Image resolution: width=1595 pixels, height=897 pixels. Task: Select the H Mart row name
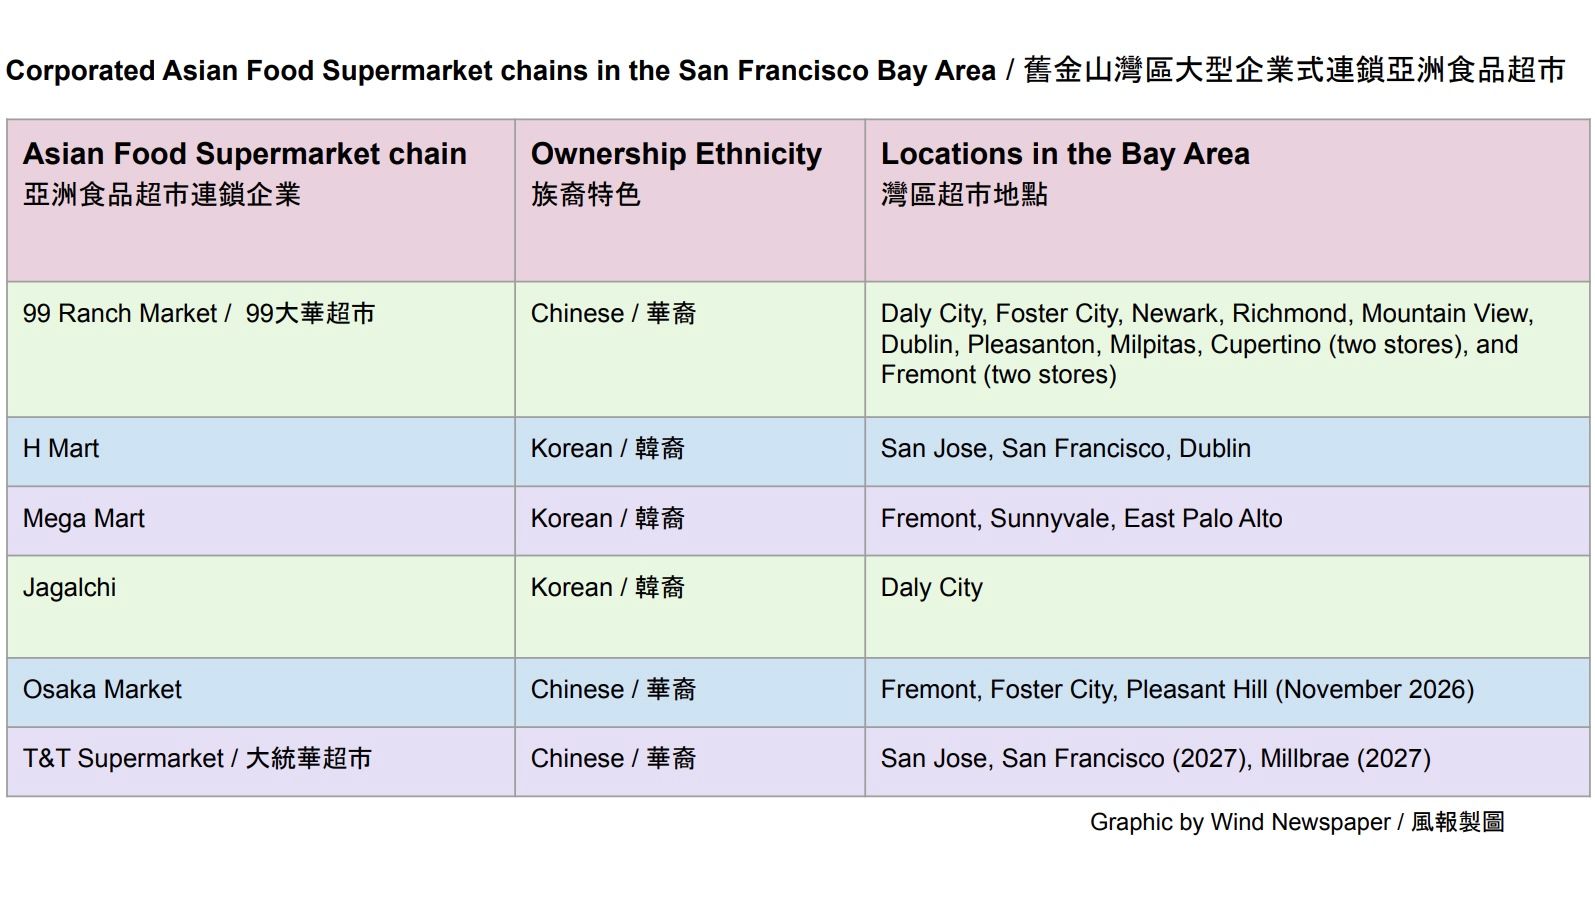(x=261, y=452)
